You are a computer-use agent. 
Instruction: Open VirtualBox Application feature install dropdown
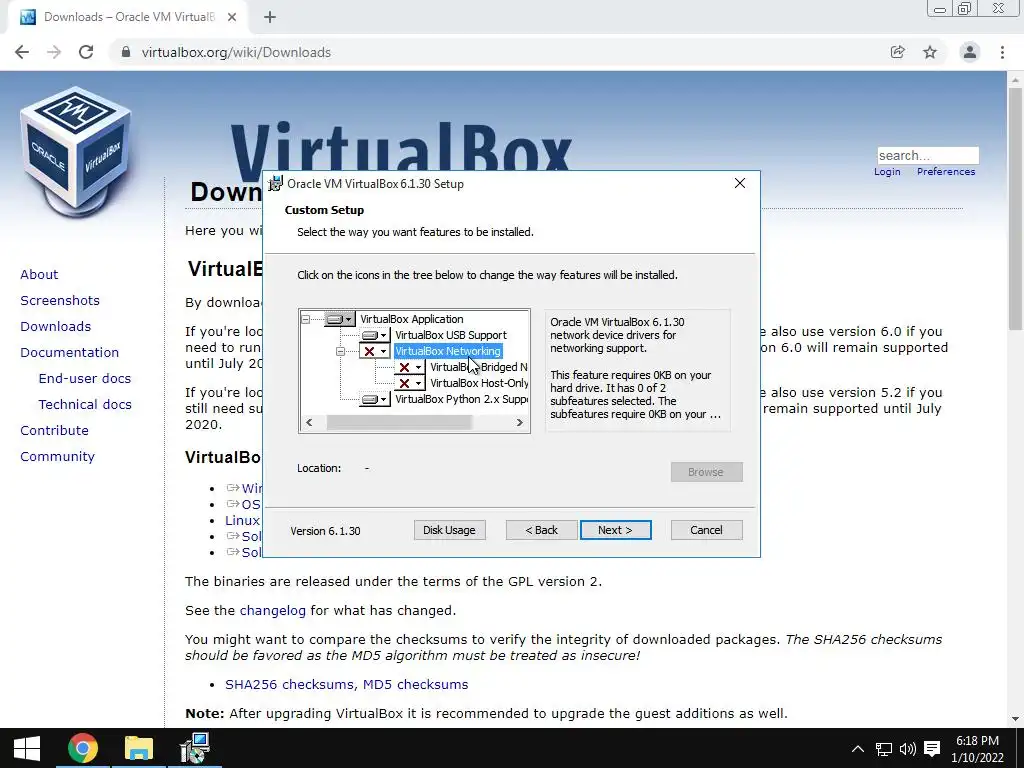[340, 319]
